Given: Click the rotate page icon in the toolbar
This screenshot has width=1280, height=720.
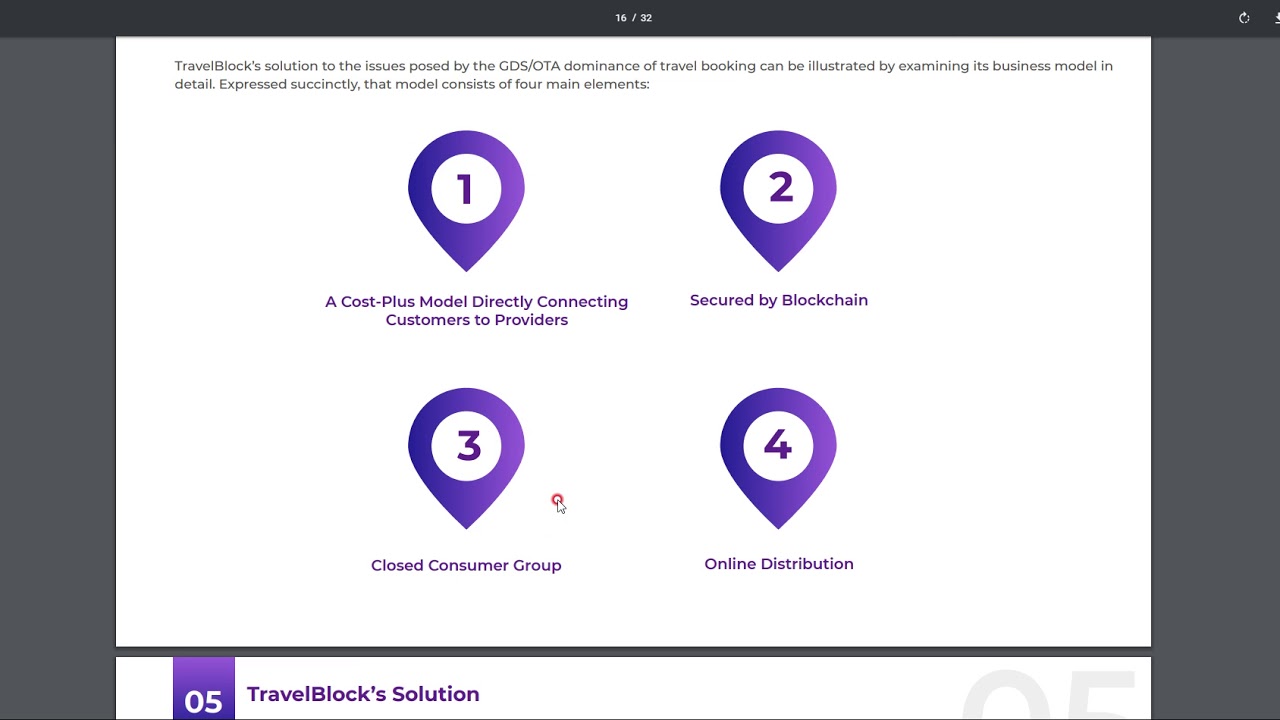Looking at the screenshot, I should (1244, 18).
